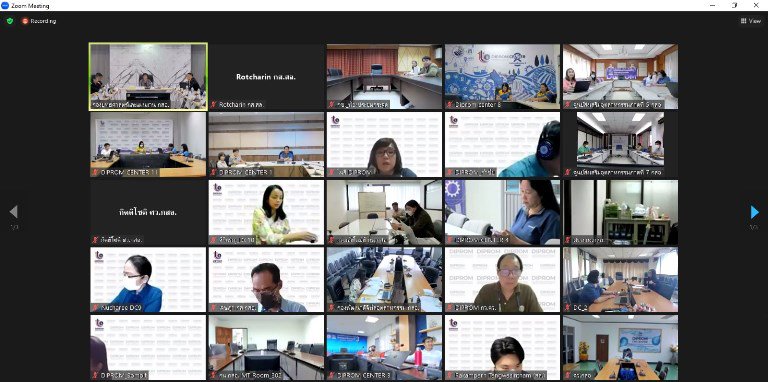This screenshot has width=768, height=382.
Task: Select the DC_2 meeting room tile
Action: tap(621, 280)
